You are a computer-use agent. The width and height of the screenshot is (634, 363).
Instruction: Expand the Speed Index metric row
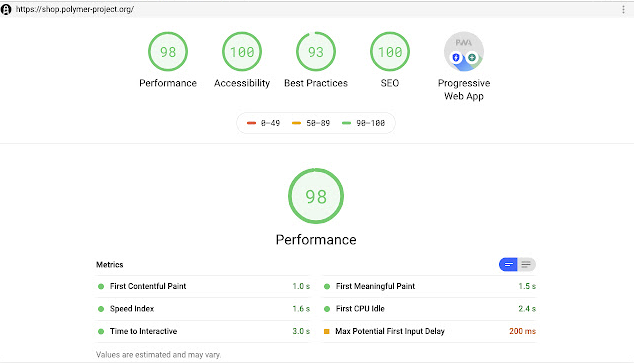tap(203, 309)
